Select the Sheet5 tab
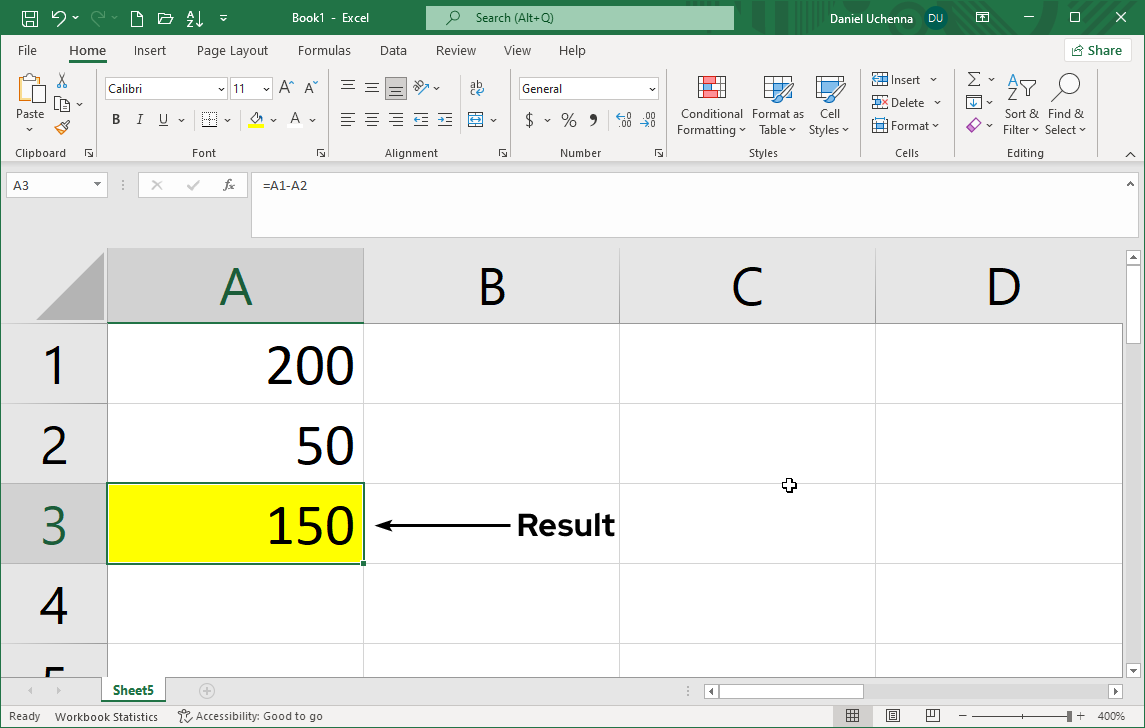This screenshot has width=1145, height=728. pyautogui.click(x=133, y=690)
